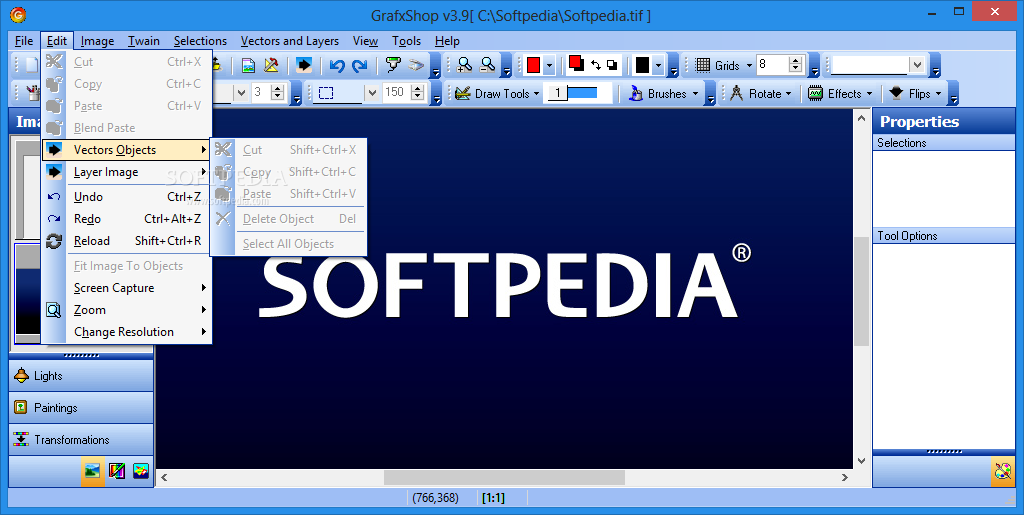Screen dimensions: 1024x515
Task: Open the Vectors and Layers menu
Action: click(x=290, y=40)
